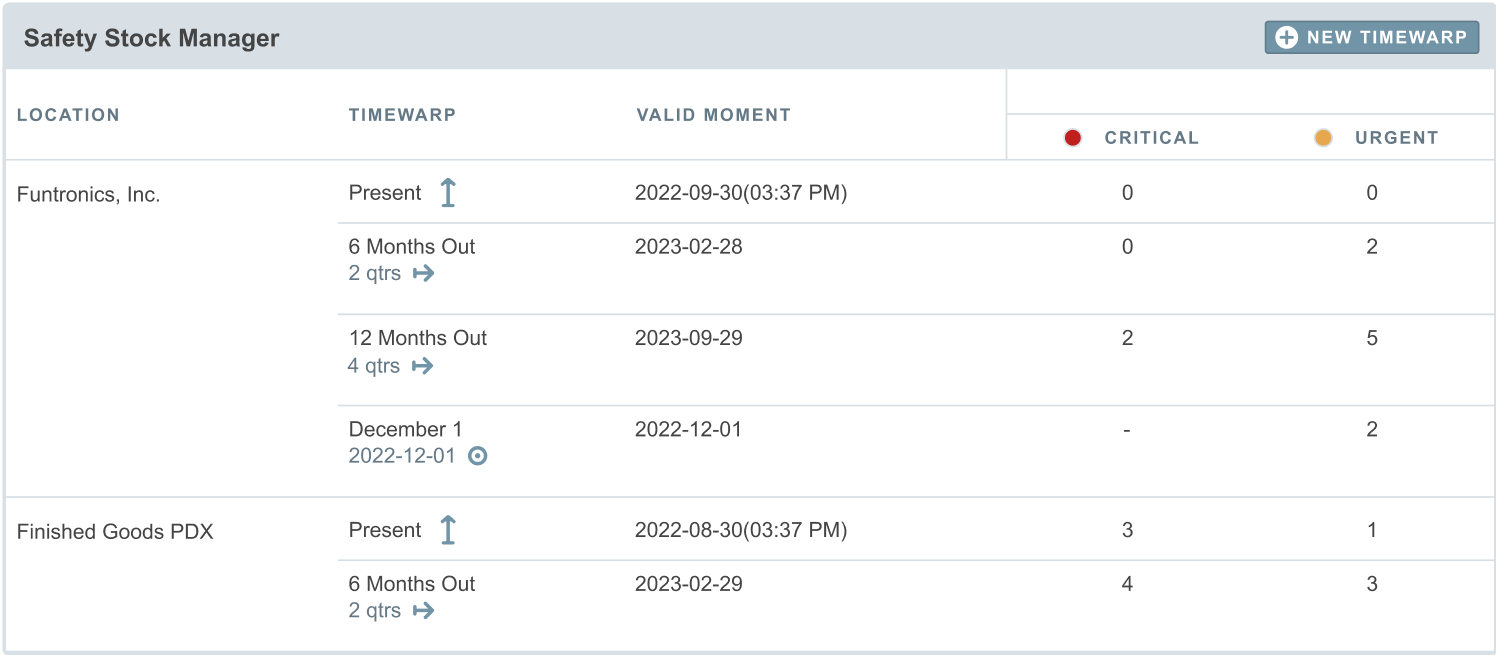Sort by the Timewarp column header
This screenshot has width=1496, height=655.
(402, 115)
